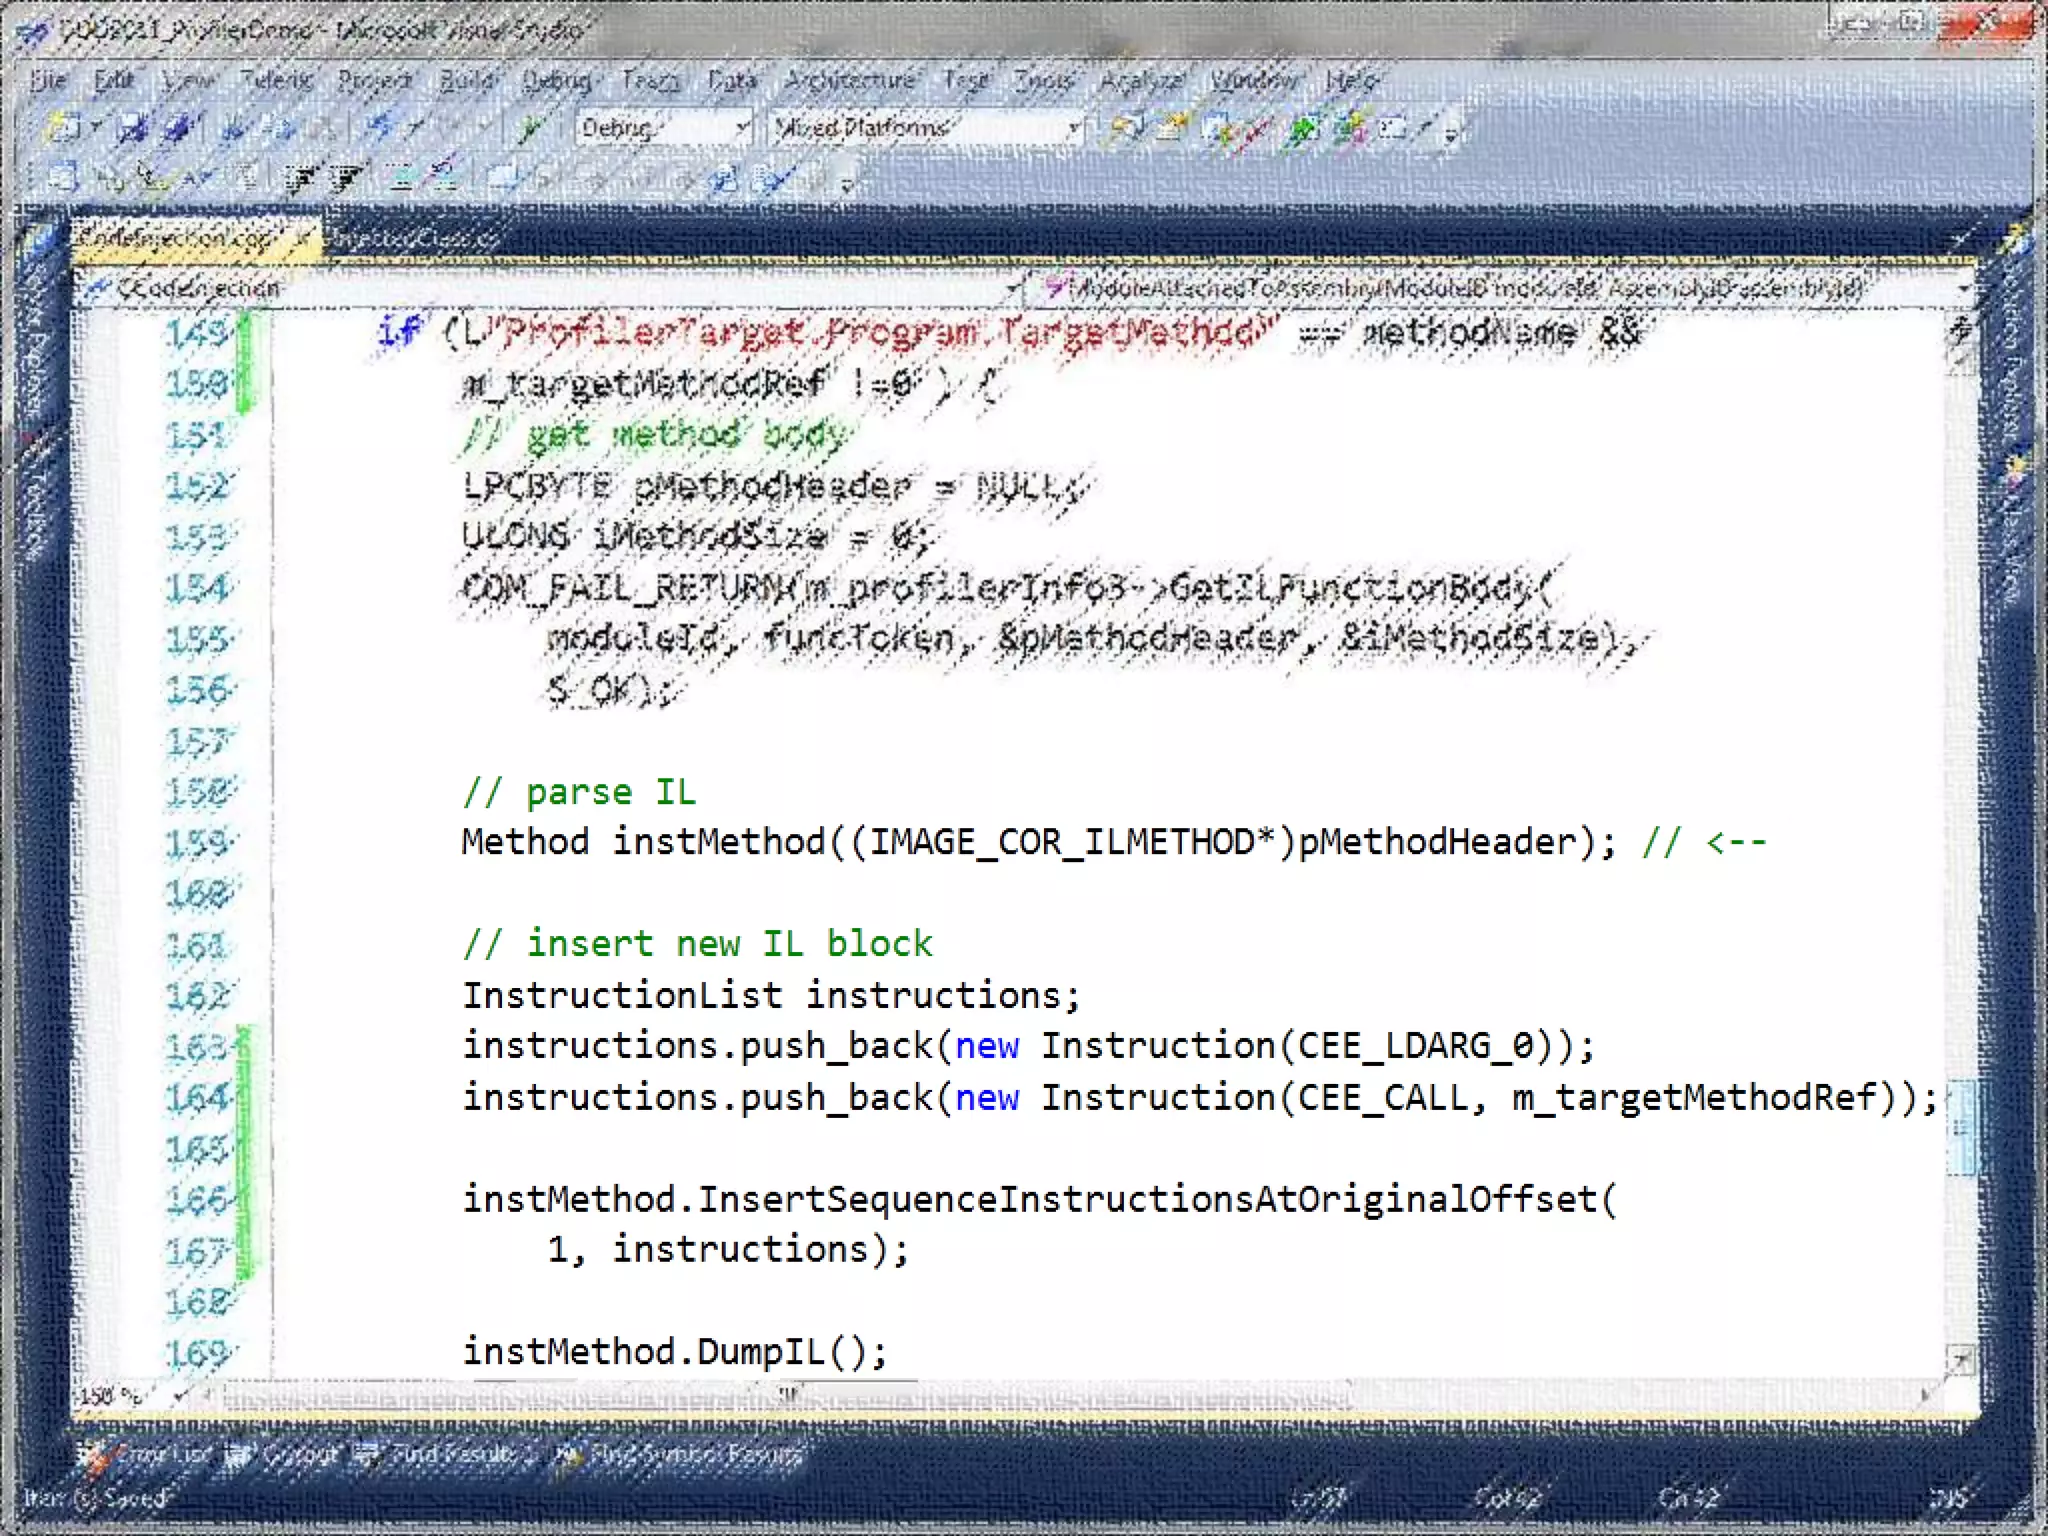
Task: Open the editor zoom 150% dropdown
Action: pyautogui.click(x=179, y=1394)
